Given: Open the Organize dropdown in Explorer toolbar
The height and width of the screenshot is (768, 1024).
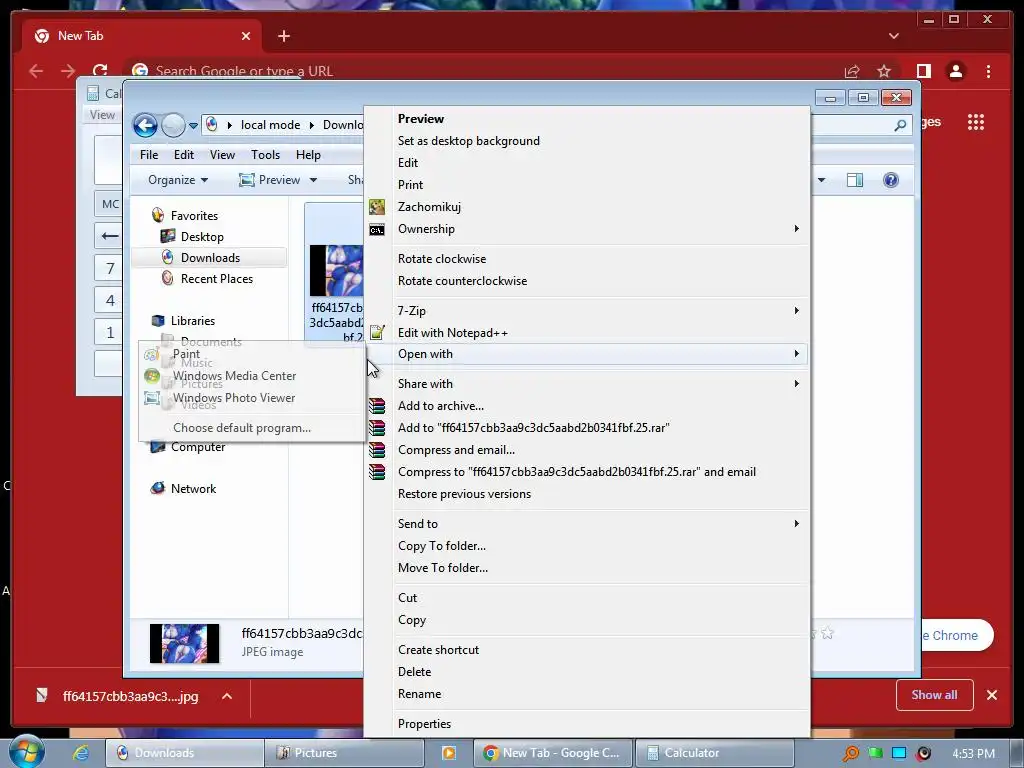Looking at the screenshot, I should (178, 180).
